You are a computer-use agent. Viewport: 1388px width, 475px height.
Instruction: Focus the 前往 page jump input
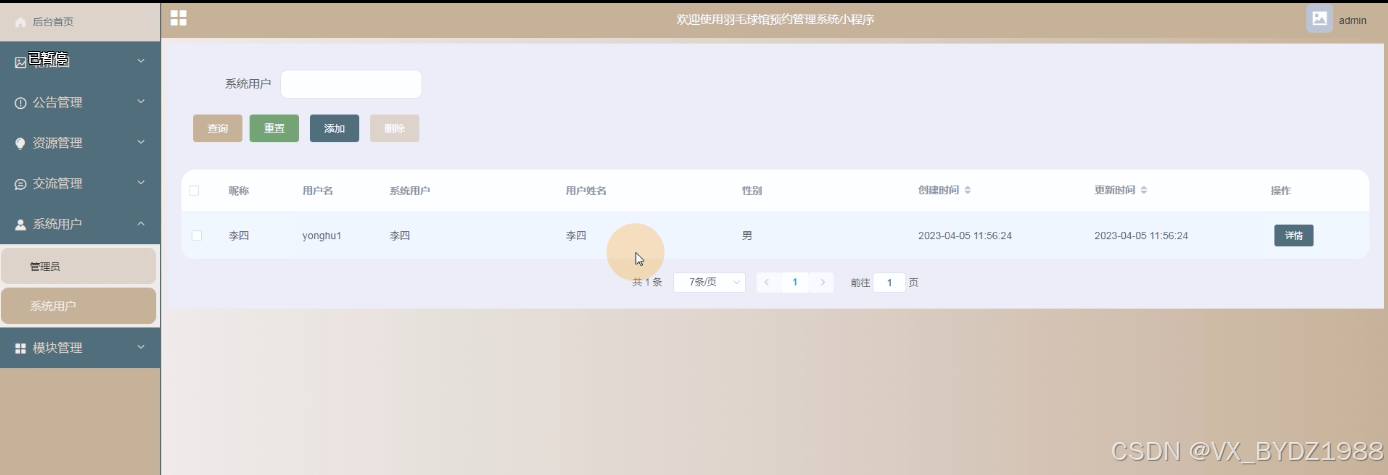(889, 282)
